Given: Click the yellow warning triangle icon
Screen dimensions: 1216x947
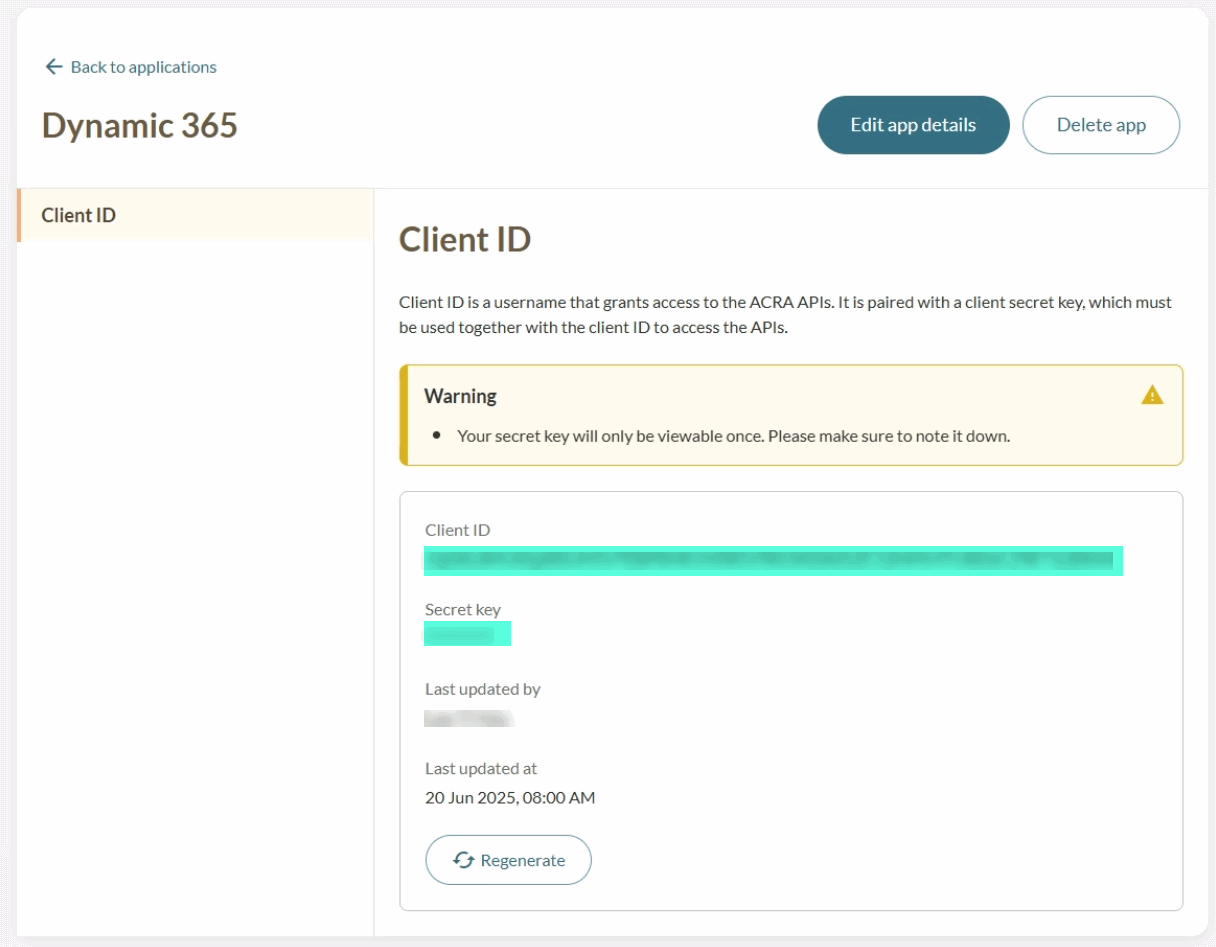Looking at the screenshot, I should click(1152, 395).
